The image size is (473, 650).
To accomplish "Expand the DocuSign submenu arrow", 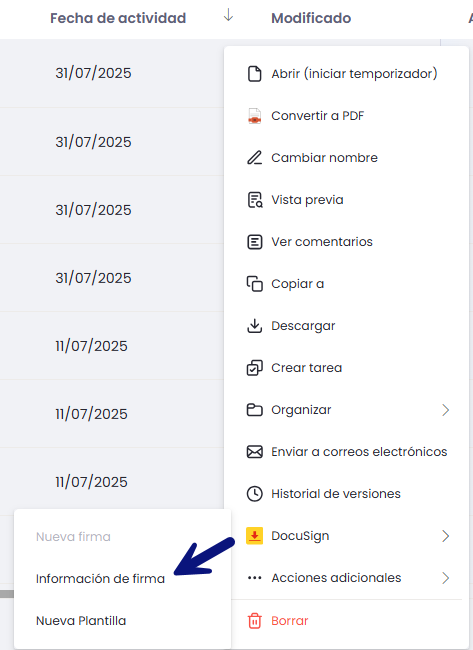I will (x=446, y=536).
